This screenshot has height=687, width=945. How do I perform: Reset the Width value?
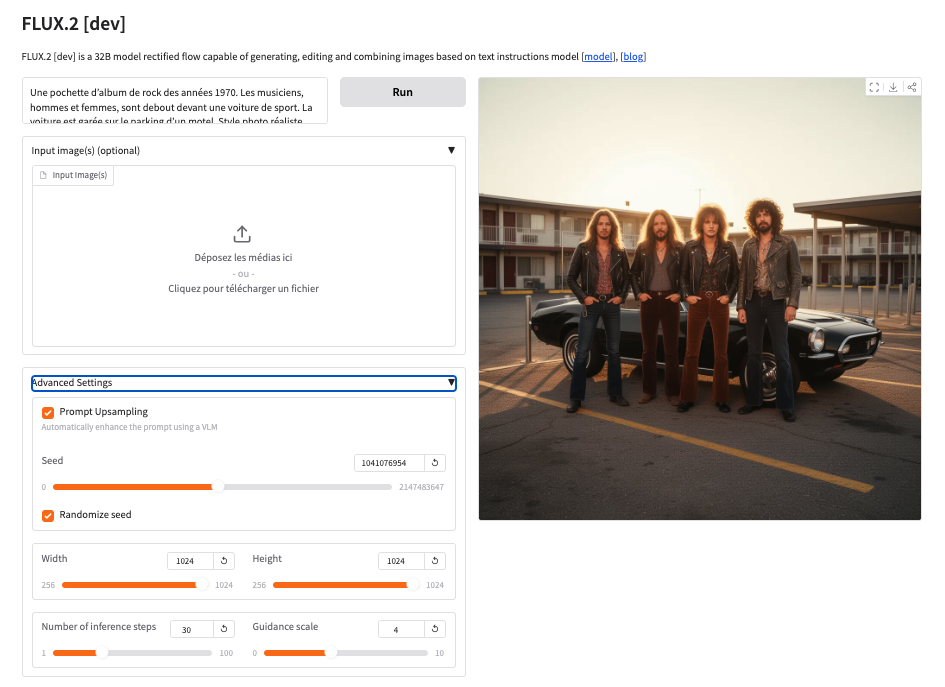coord(224,561)
